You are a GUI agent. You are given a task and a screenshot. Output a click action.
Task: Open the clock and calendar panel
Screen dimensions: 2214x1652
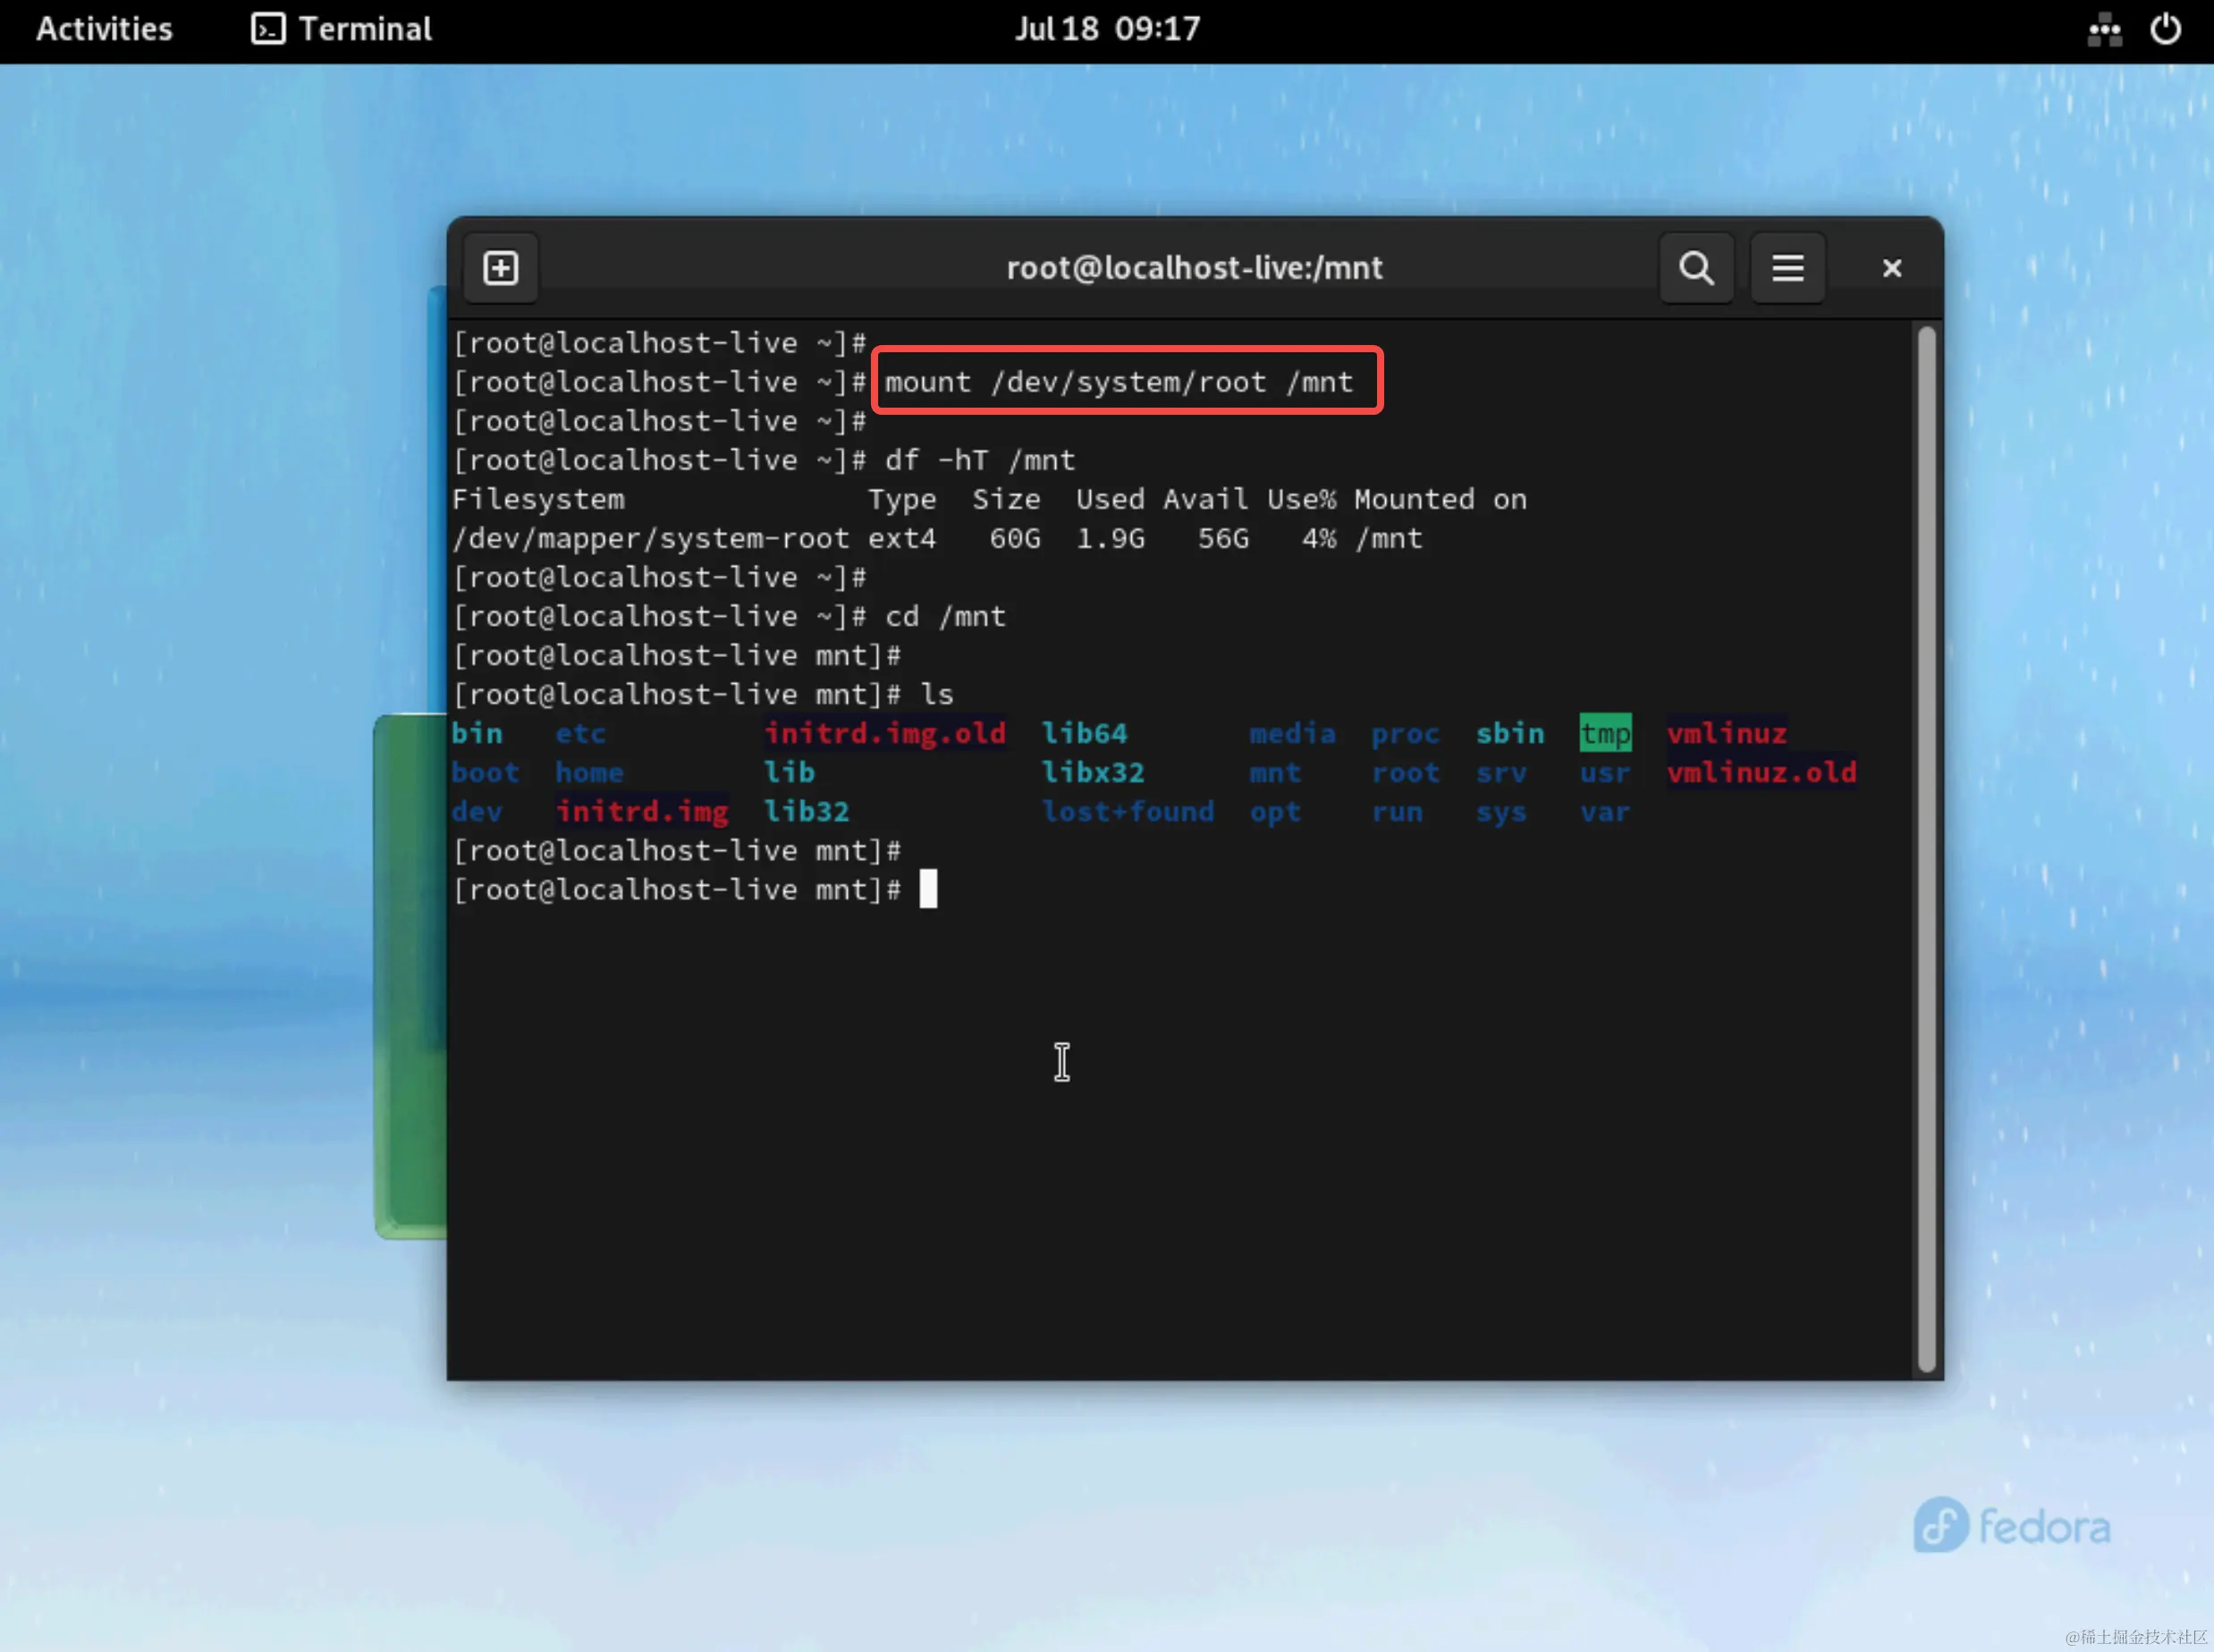(1107, 29)
